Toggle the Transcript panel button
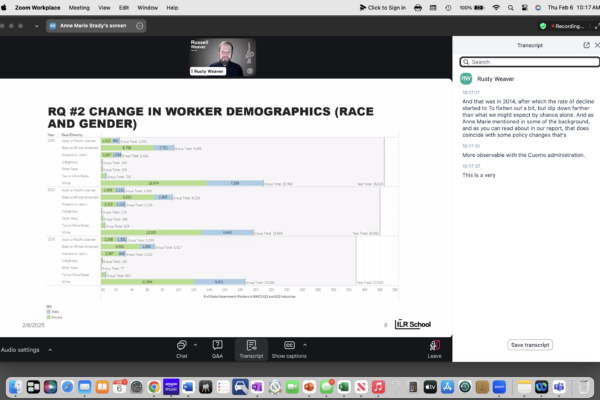Image resolution: width=600 pixels, height=400 pixels. [250, 346]
